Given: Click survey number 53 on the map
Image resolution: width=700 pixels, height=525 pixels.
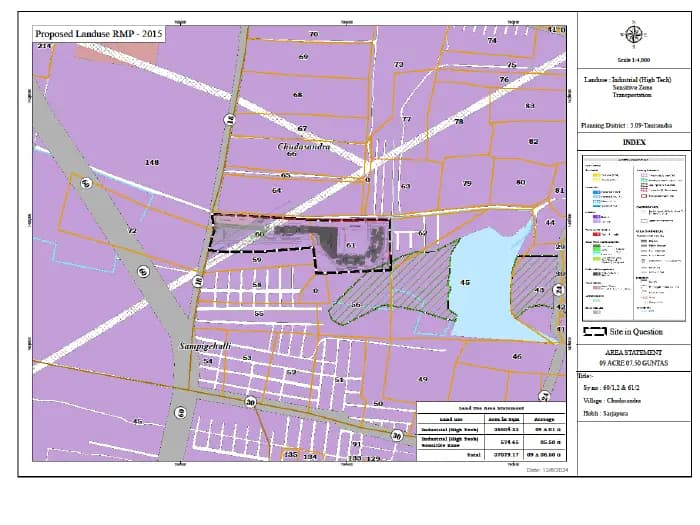Looking at the screenshot, I should point(247,358).
